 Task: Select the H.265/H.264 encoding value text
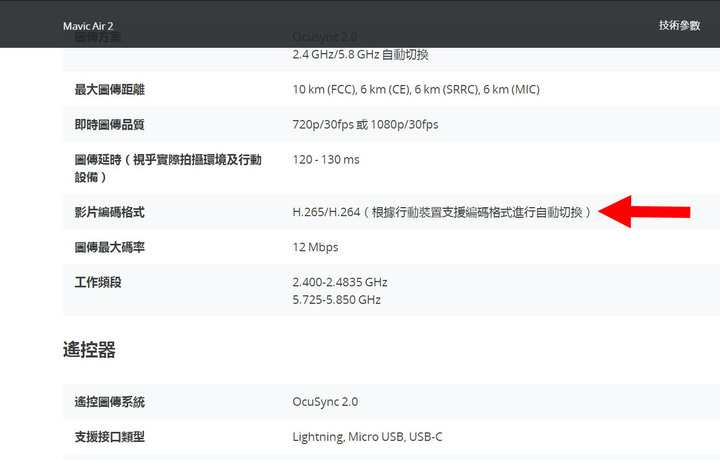pyautogui.click(x=442, y=212)
